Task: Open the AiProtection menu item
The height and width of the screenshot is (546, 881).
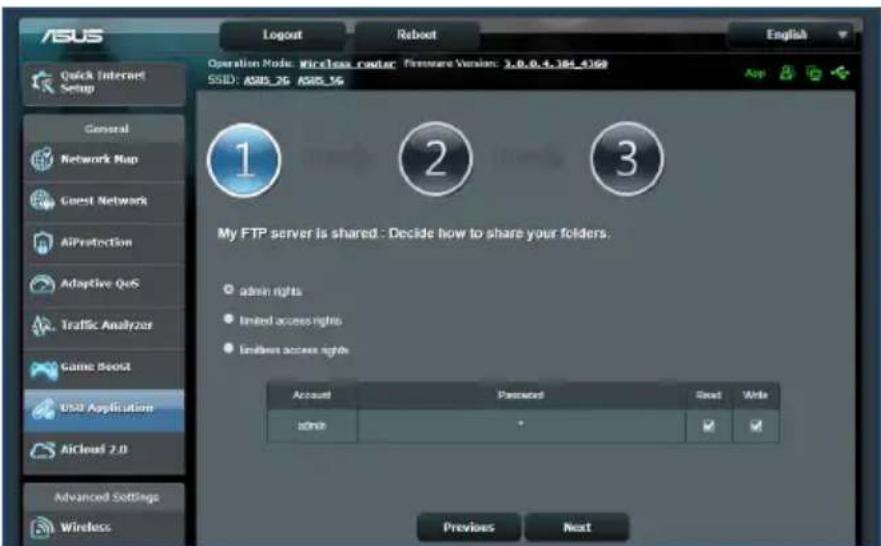Action: click(x=104, y=243)
